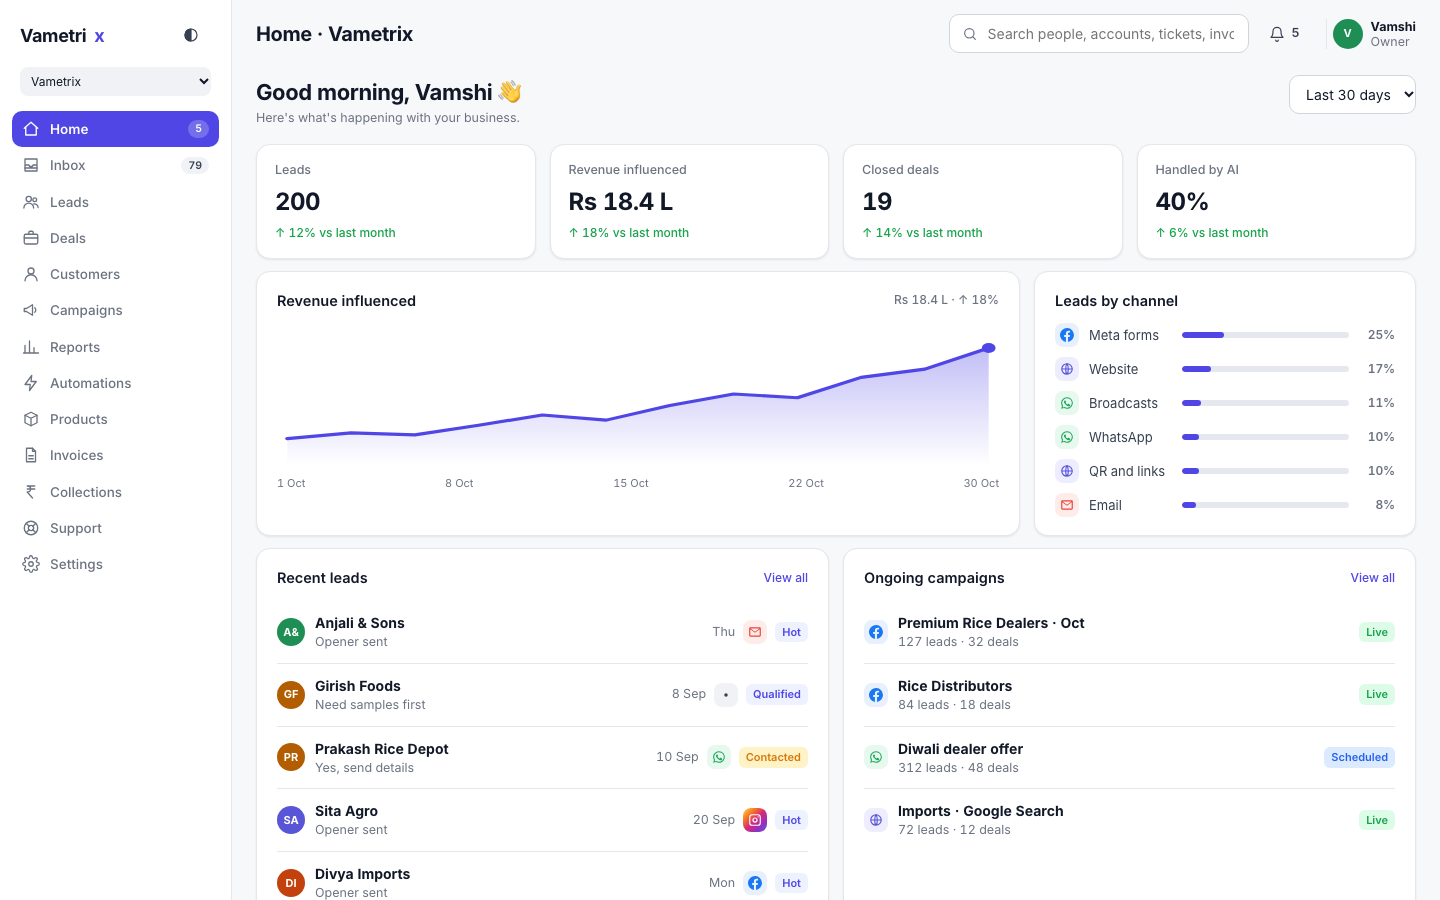Open the Vametrix workspace dropdown

click(x=115, y=81)
